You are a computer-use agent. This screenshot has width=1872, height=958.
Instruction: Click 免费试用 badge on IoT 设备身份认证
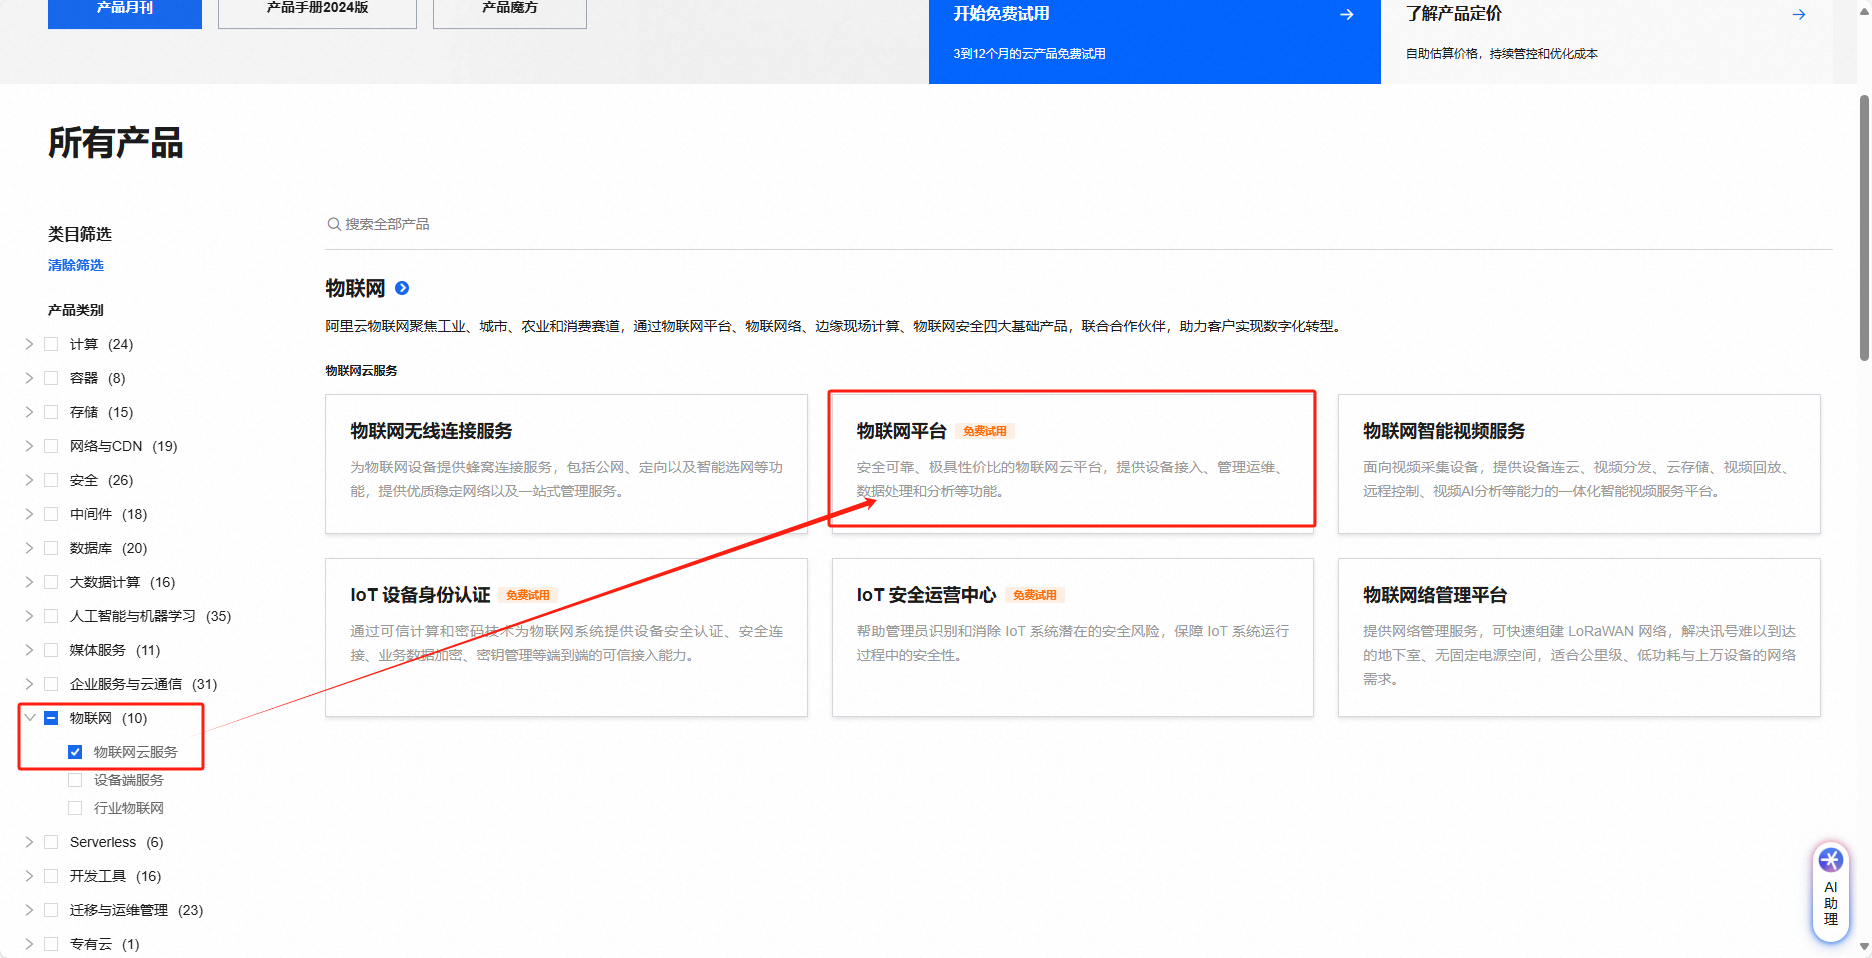tap(527, 595)
